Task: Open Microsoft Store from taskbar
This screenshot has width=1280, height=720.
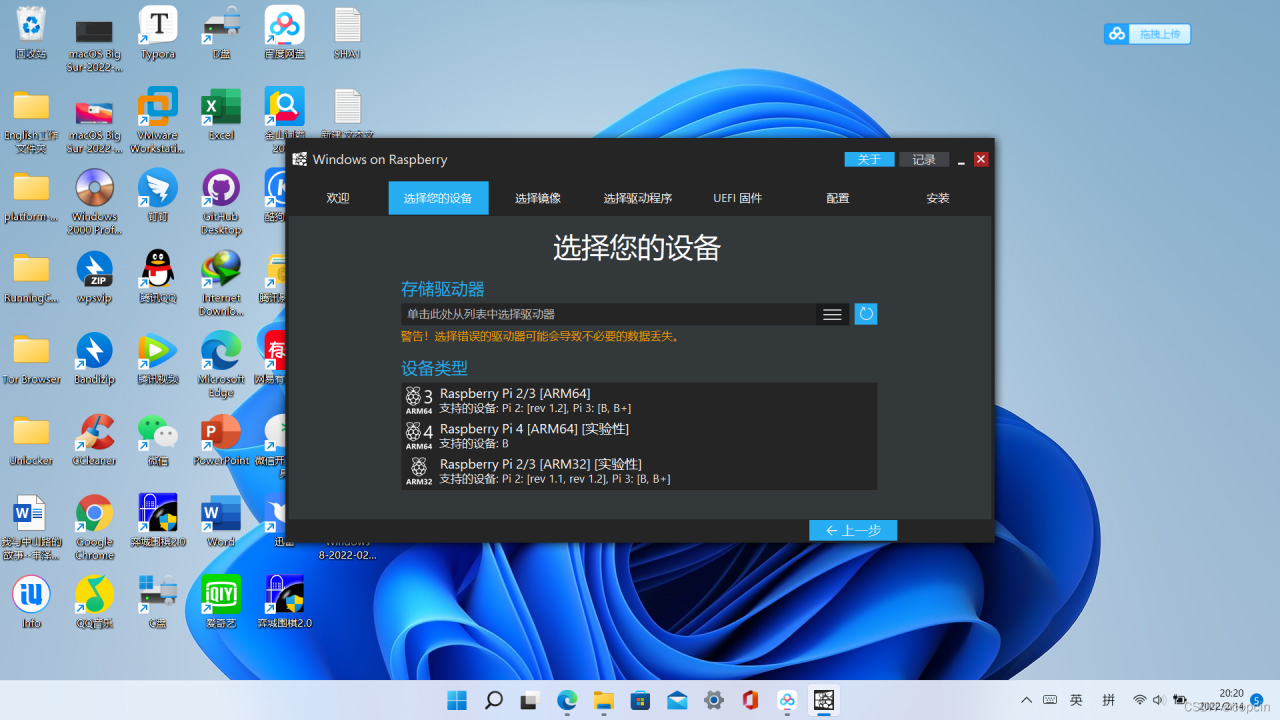Action: coord(640,700)
